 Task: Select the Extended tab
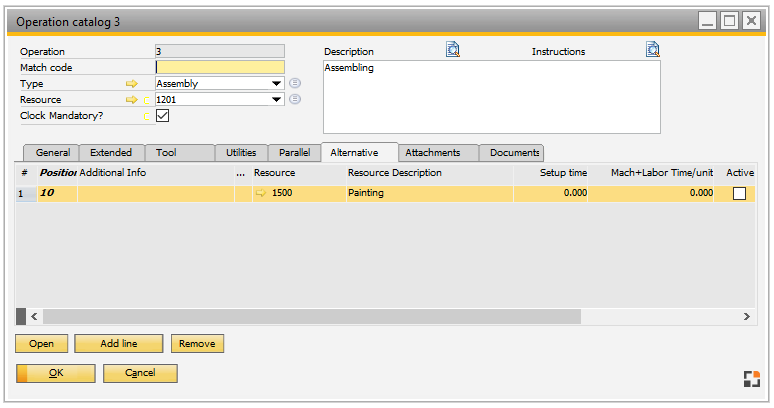[x=111, y=153]
